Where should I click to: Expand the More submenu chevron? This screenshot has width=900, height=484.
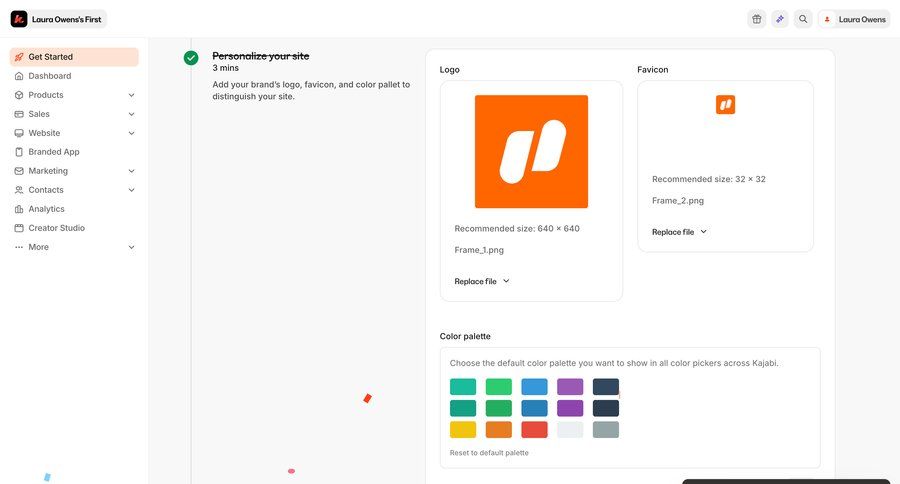point(131,247)
